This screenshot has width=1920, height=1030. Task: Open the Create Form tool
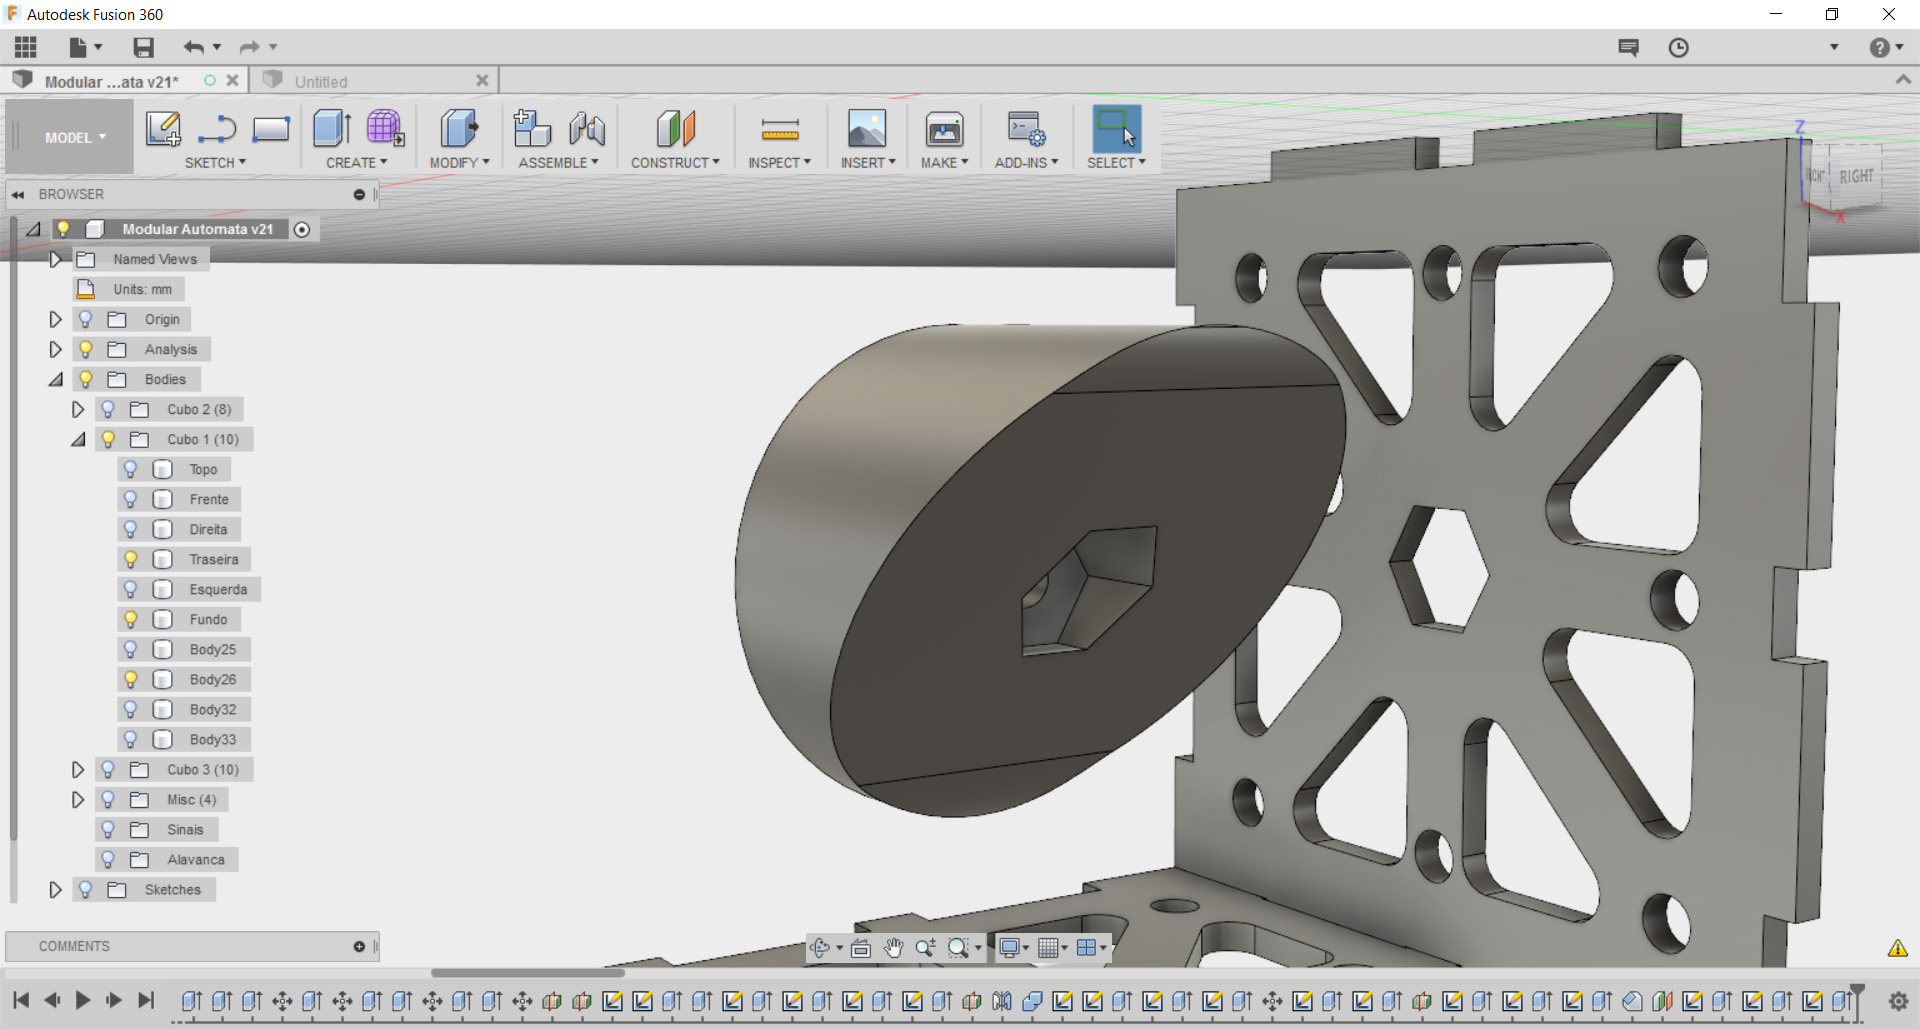(x=385, y=129)
